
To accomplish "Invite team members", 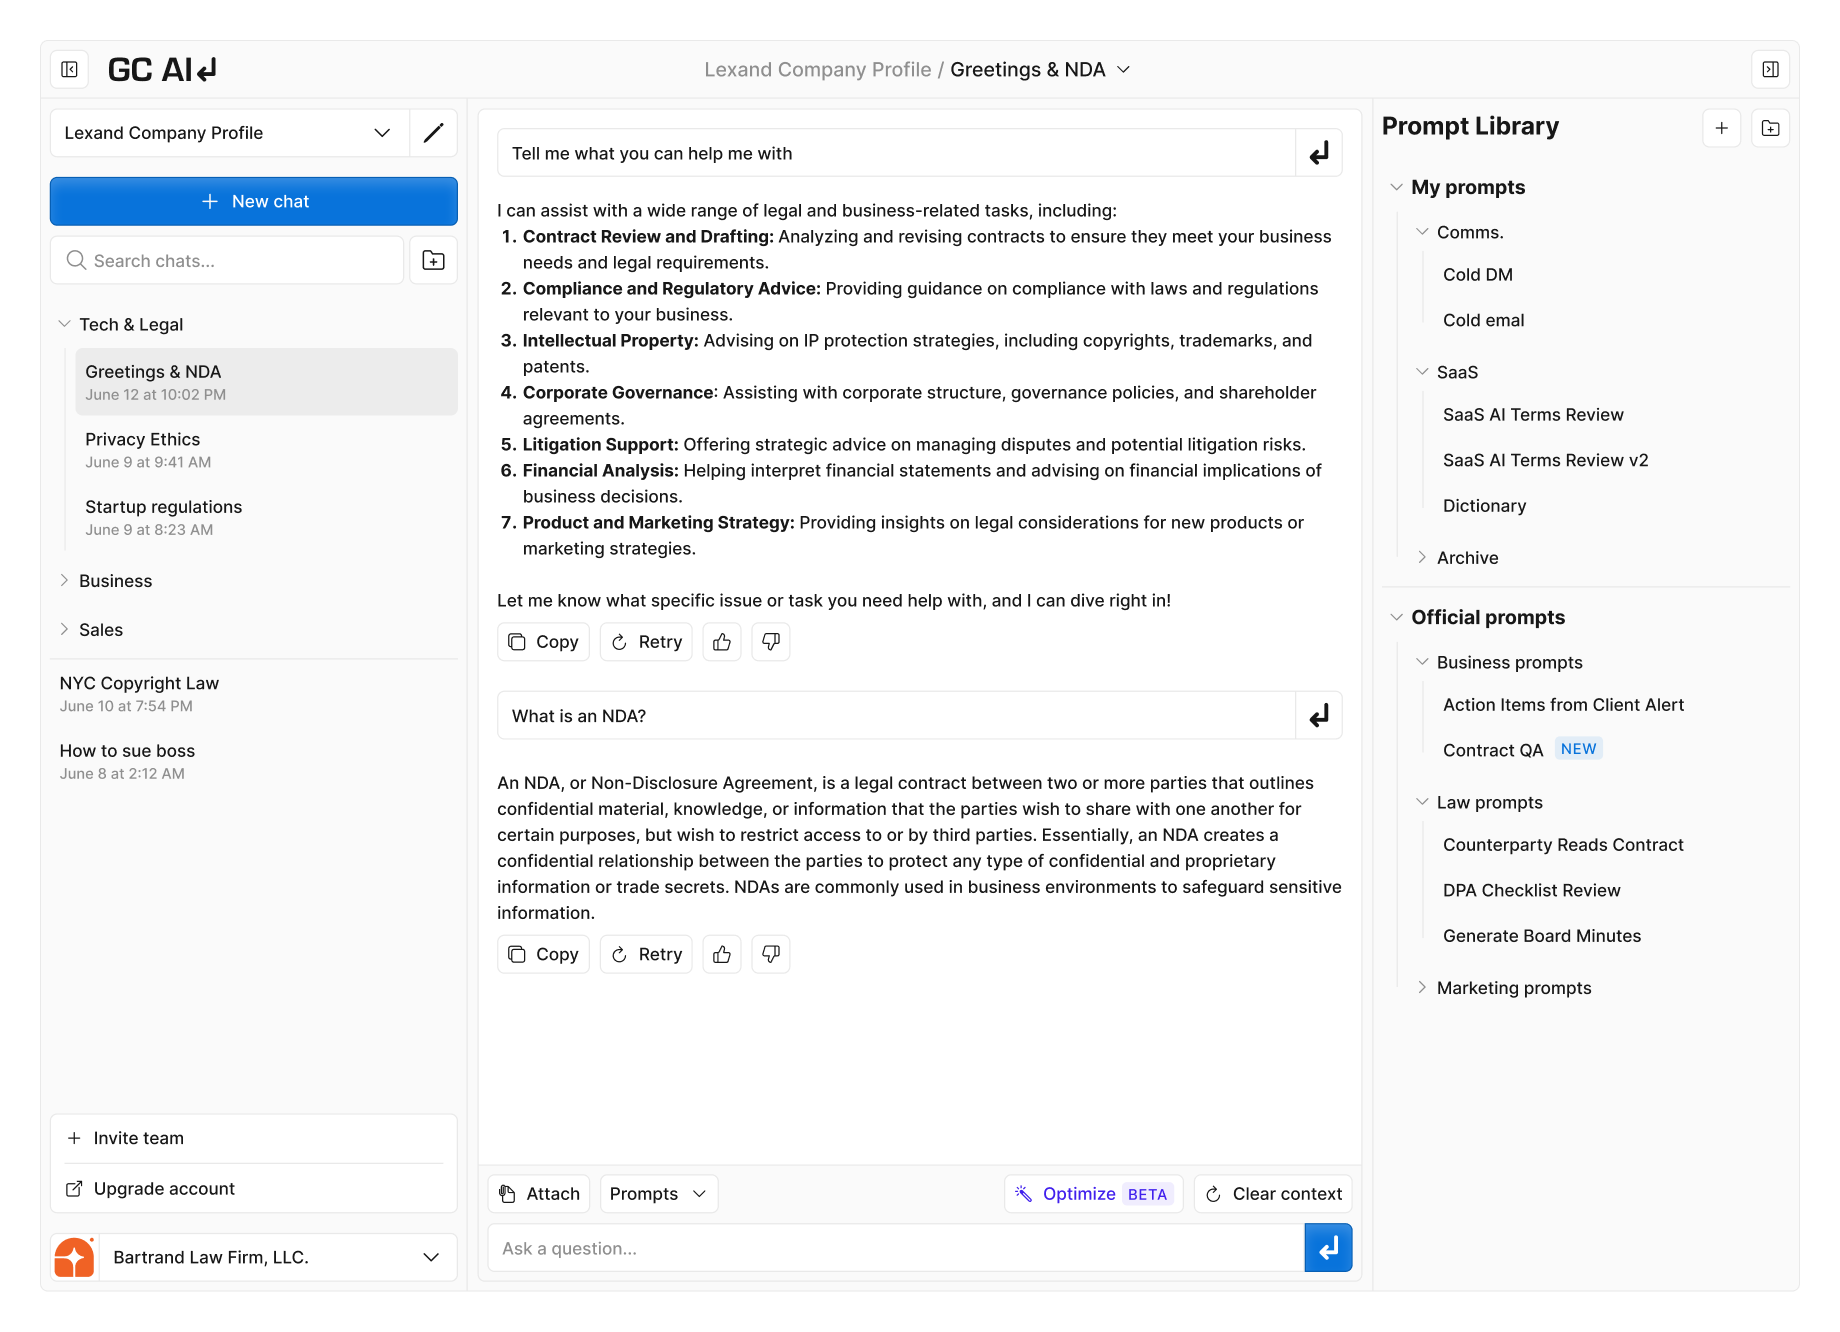I will (254, 1138).
